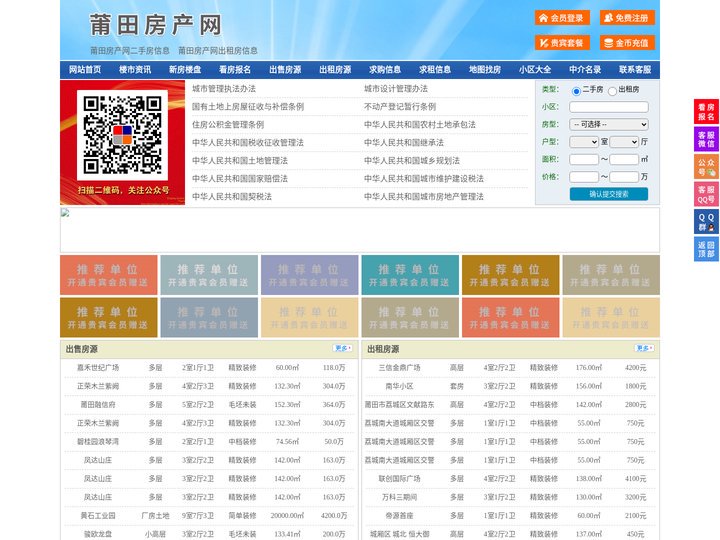Open 地图找房 in navigation bar

click(x=485, y=70)
